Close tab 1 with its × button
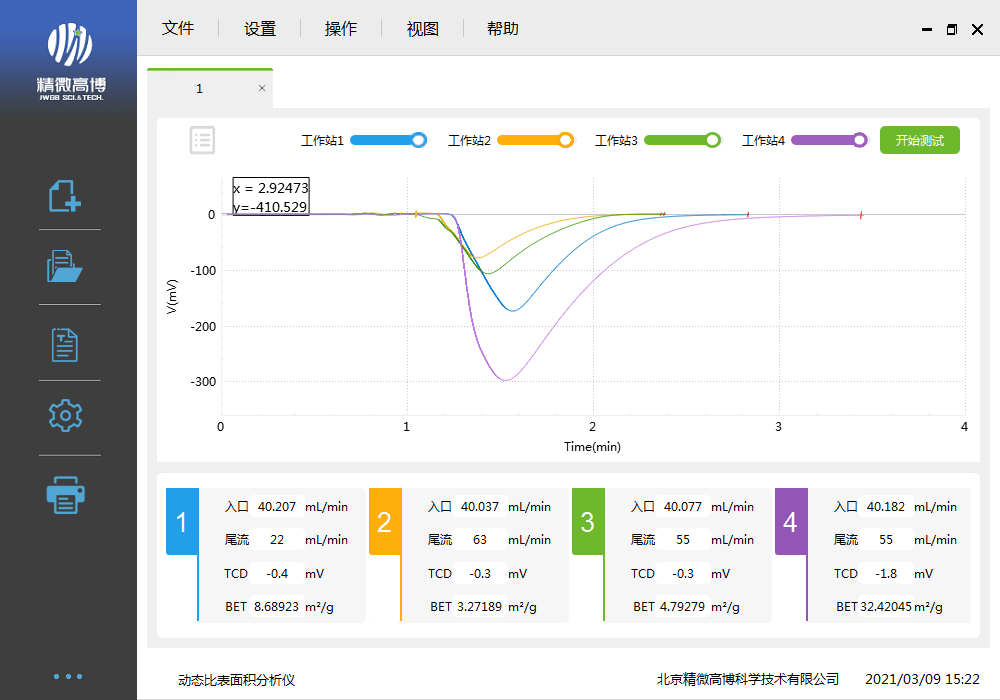 pos(261,88)
